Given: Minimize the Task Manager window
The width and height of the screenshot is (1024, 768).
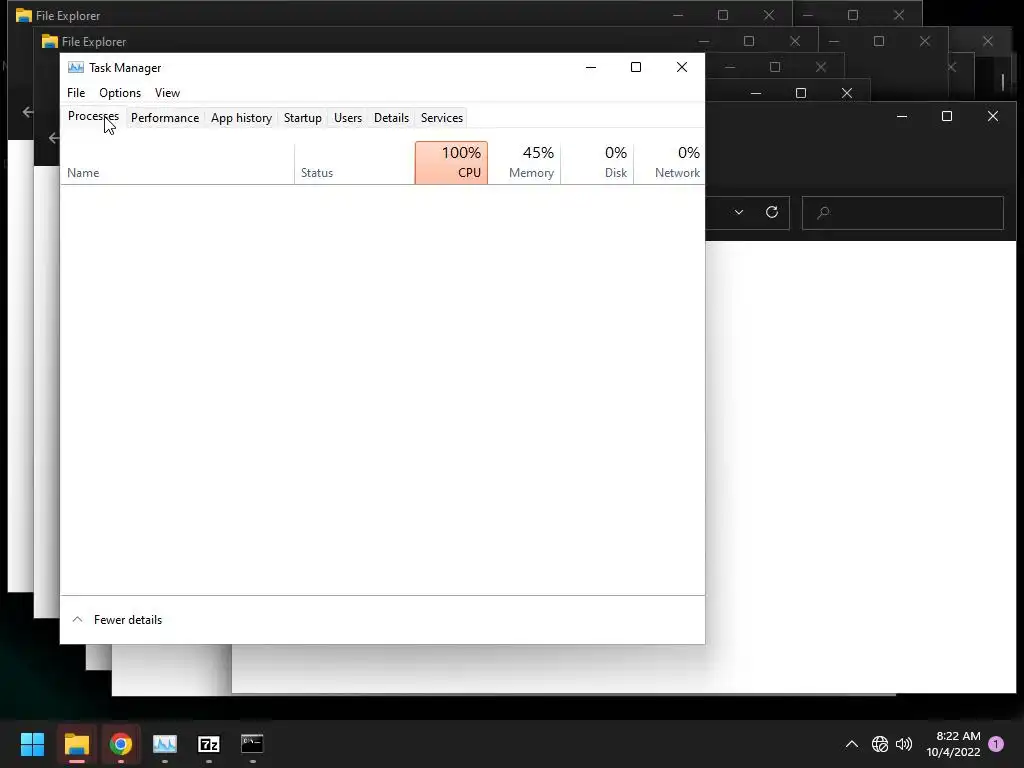Looking at the screenshot, I should coord(591,67).
